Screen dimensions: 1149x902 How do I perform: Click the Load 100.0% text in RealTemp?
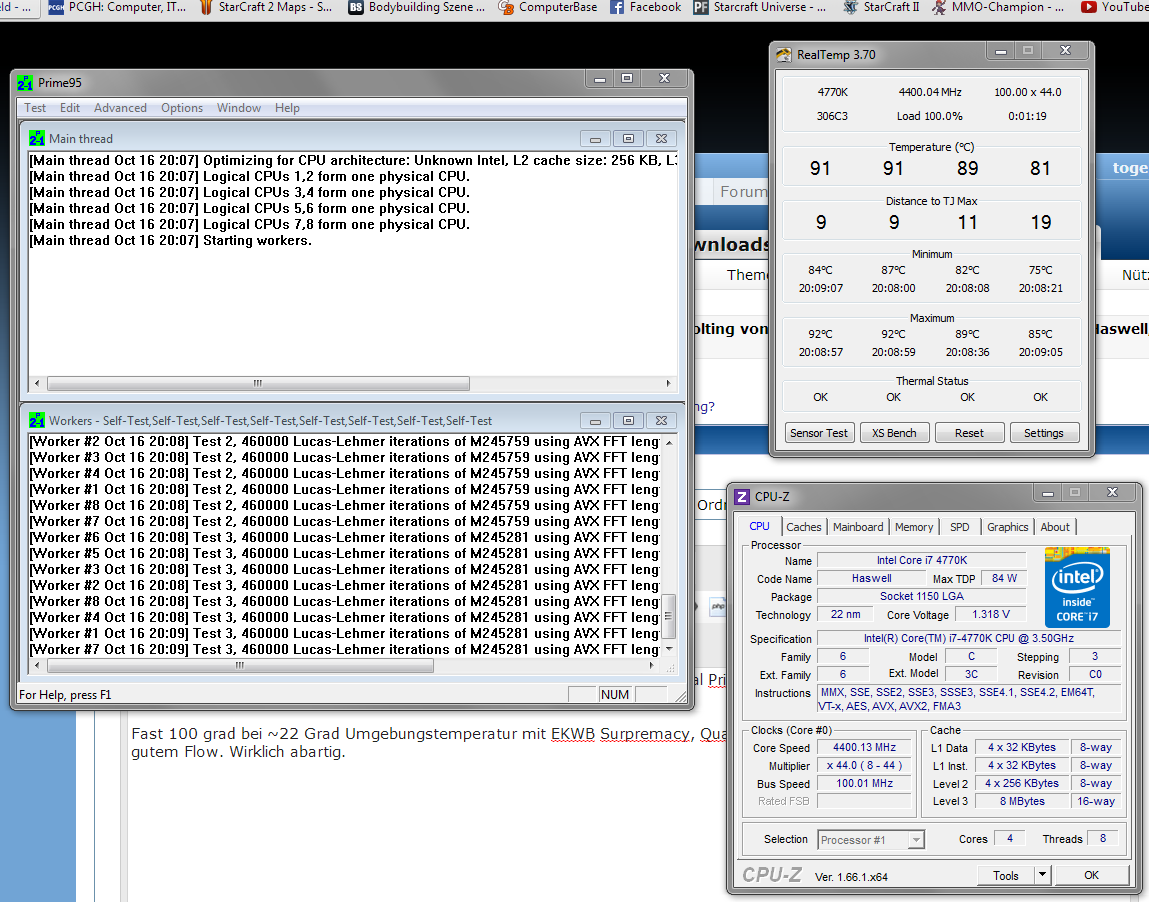[929, 116]
